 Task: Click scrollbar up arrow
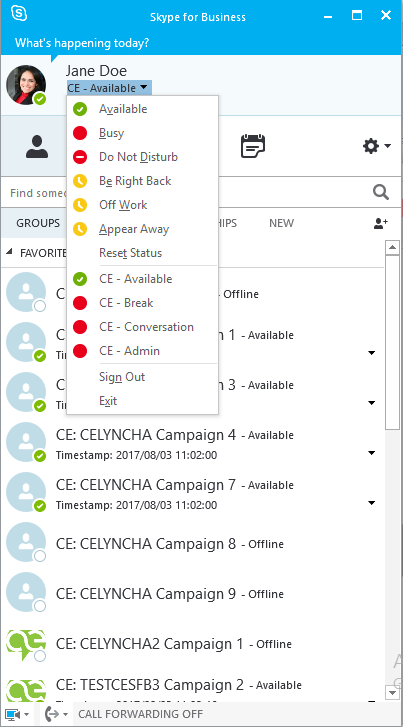(392, 248)
